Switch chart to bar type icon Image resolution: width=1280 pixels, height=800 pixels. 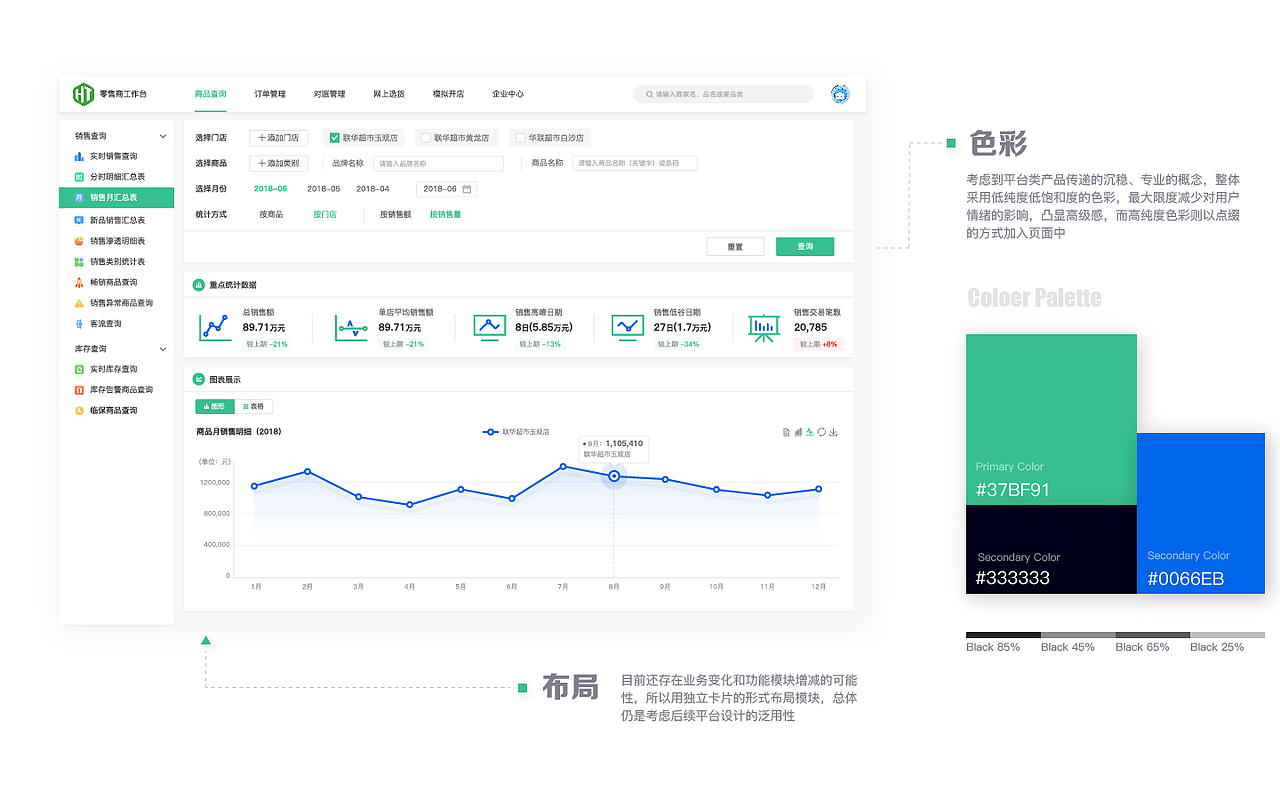pyautogui.click(x=798, y=432)
